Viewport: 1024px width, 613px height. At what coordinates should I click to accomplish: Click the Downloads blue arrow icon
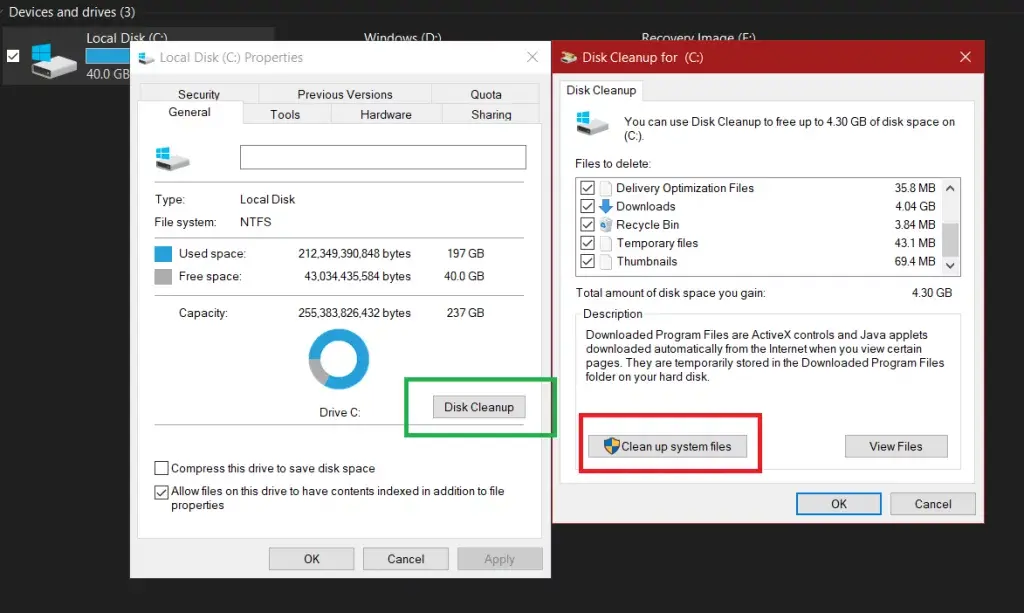click(x=605, y=206)
